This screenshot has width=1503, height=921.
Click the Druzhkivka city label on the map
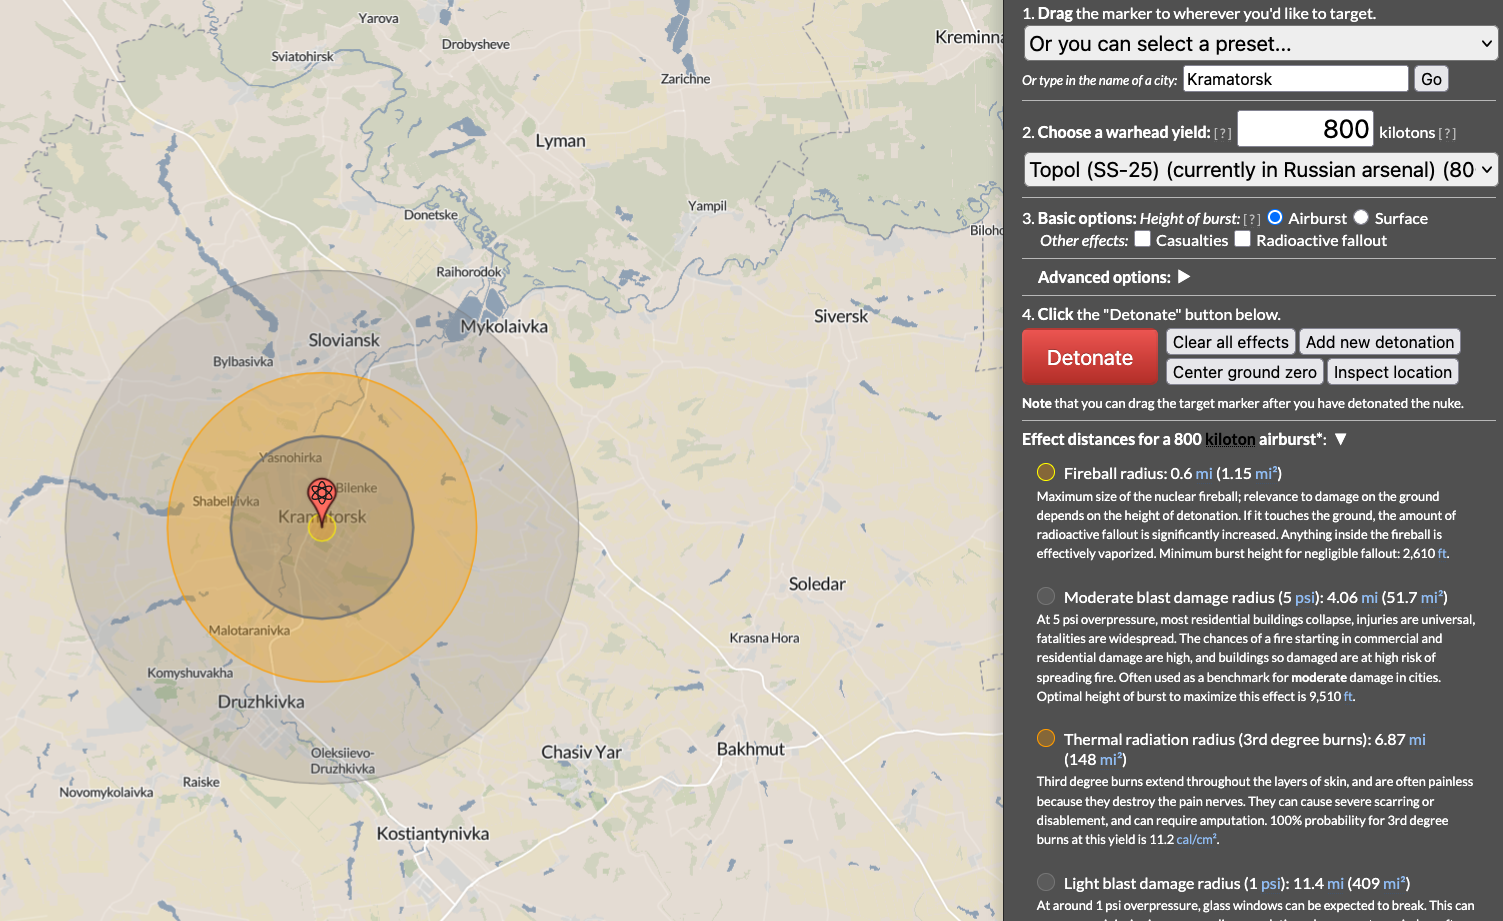pos(261,702)
